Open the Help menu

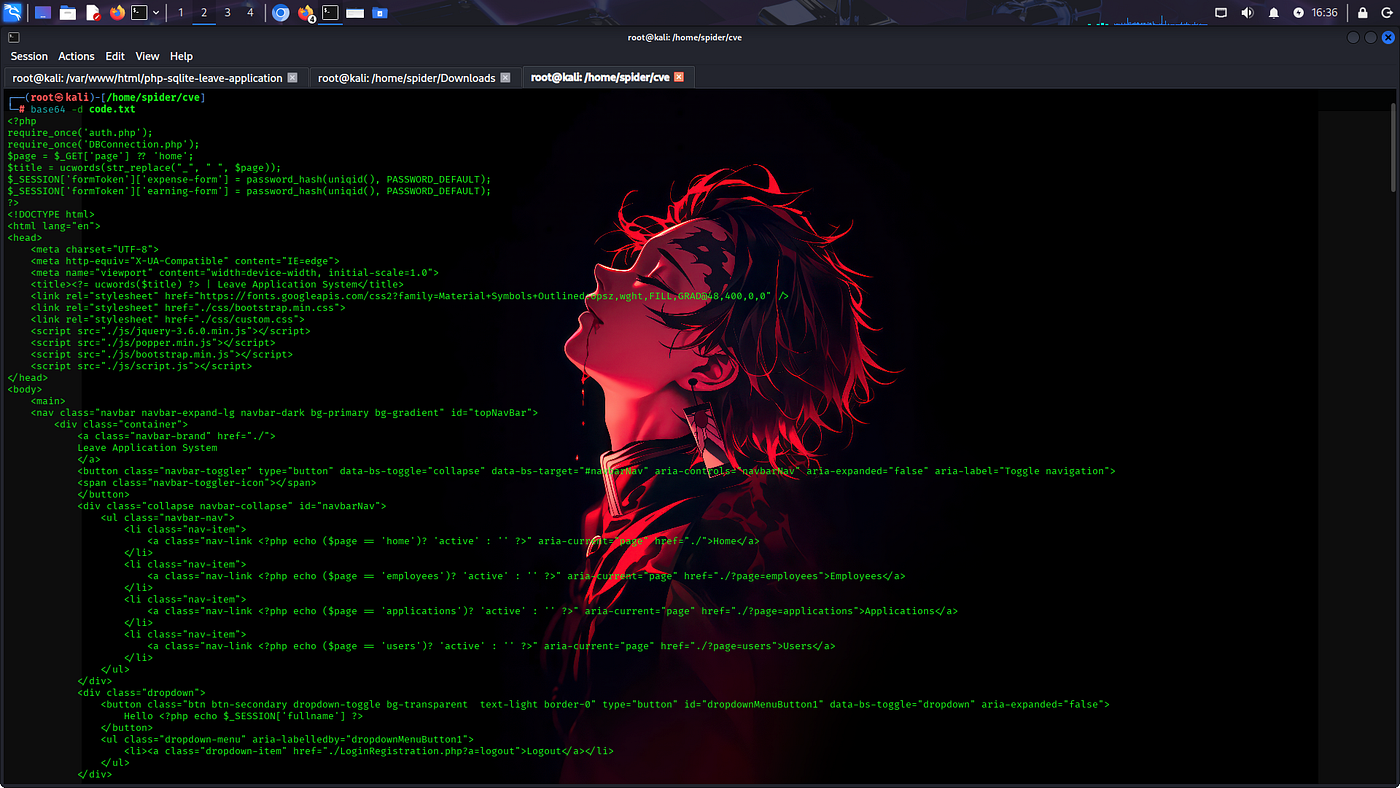pyautogui.click(x=181, y=57)
